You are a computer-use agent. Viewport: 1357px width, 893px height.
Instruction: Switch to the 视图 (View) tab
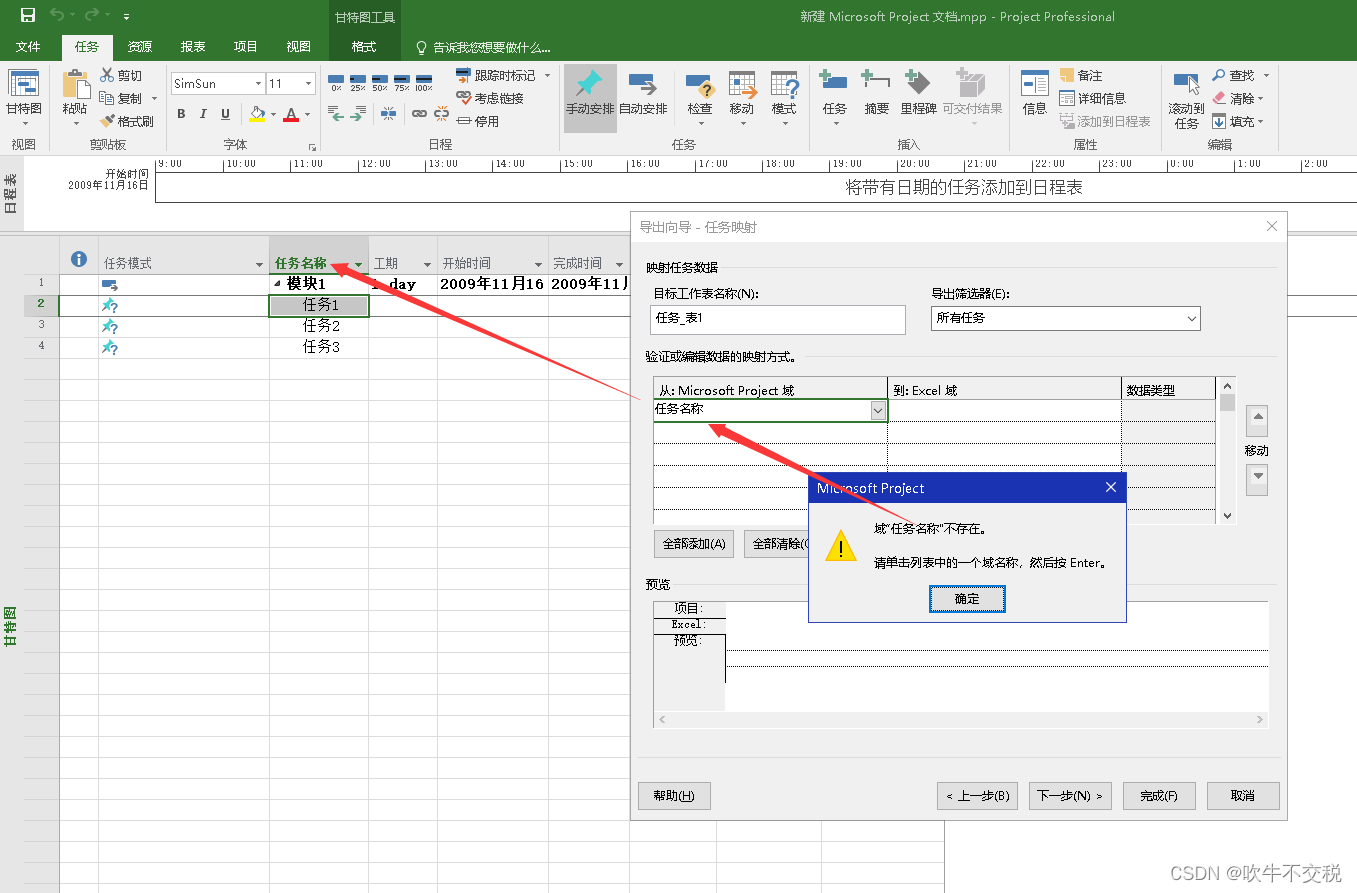tap(298, 47)
